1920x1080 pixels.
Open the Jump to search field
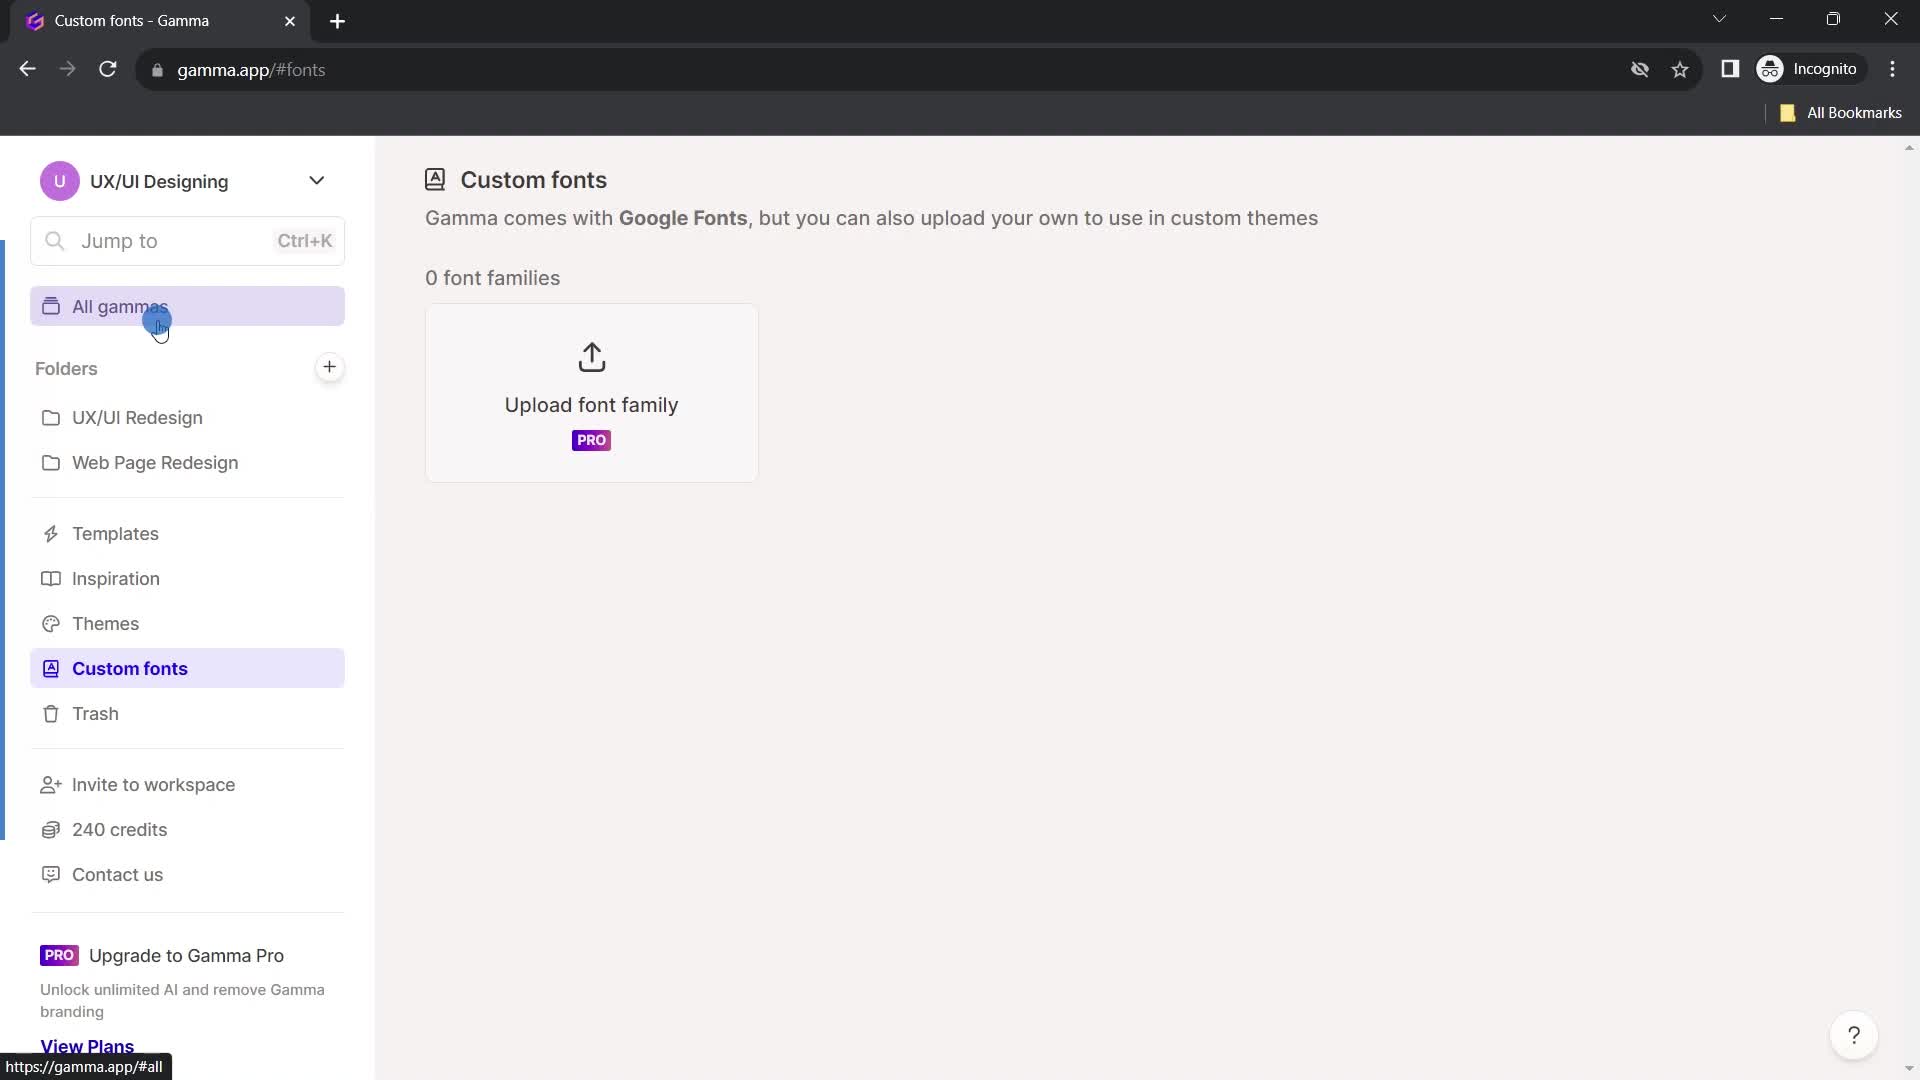(x=189, y=240)
